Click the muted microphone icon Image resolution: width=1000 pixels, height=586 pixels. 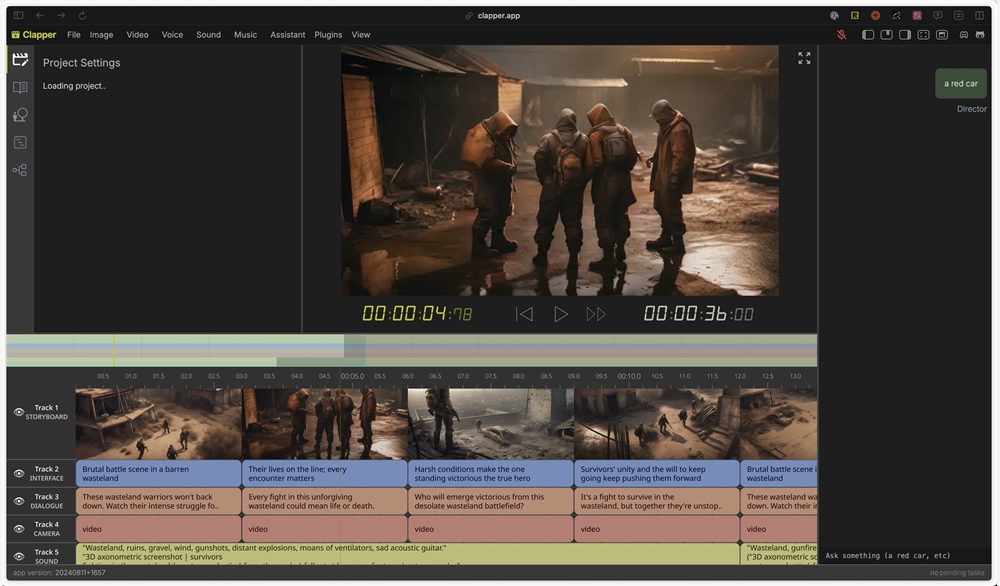[841, 35]
